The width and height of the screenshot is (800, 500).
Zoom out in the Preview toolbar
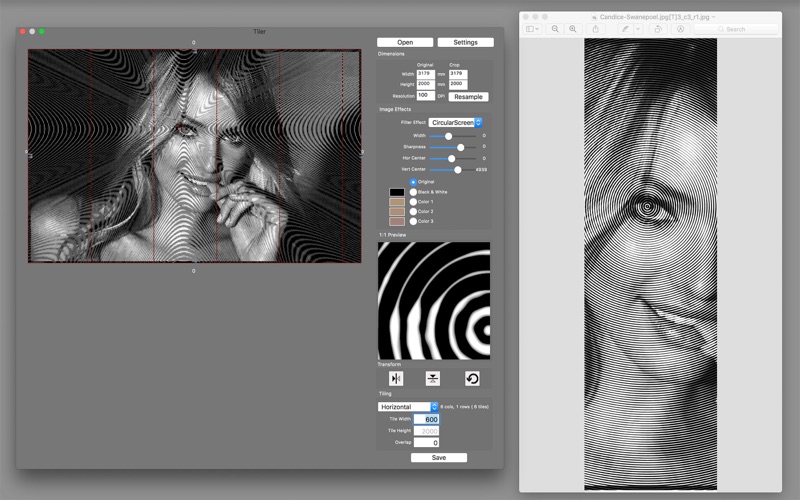[555, 29]
